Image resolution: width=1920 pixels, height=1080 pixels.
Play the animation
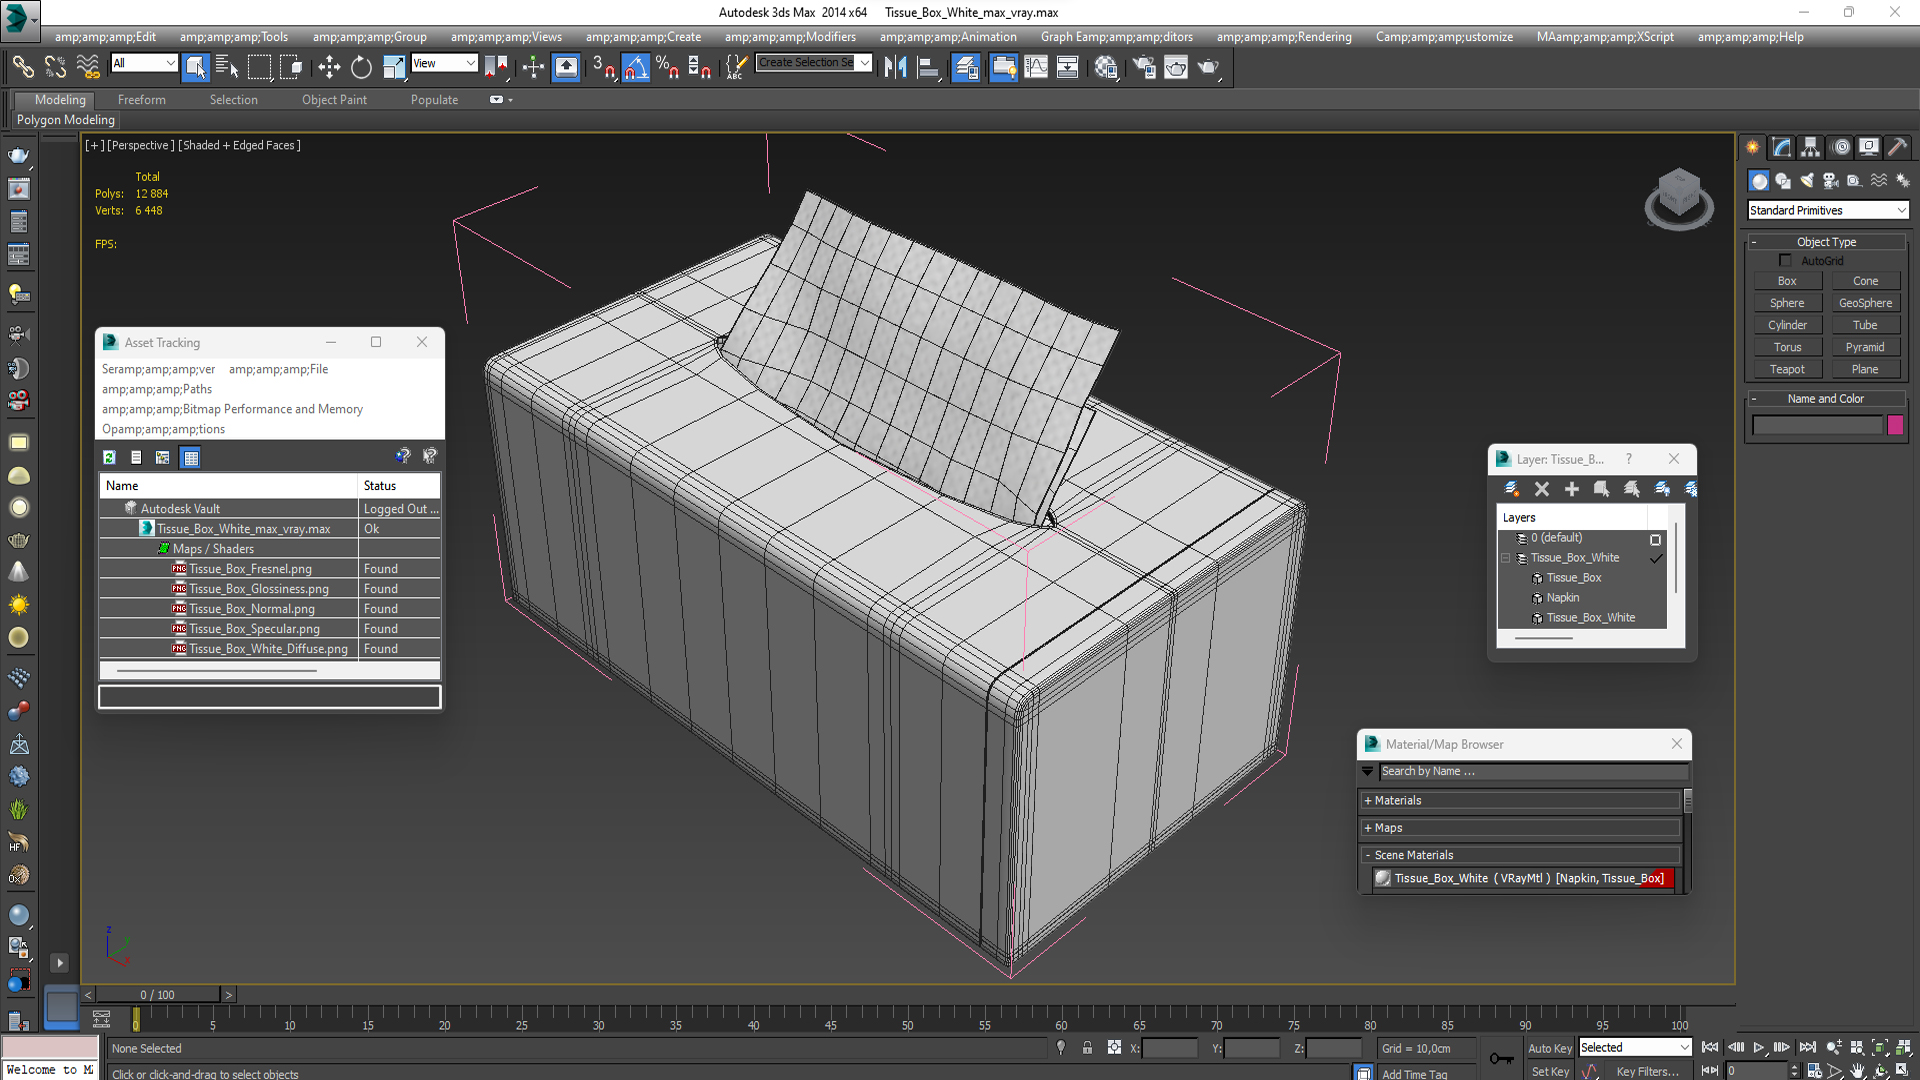pos(1758,1047)
